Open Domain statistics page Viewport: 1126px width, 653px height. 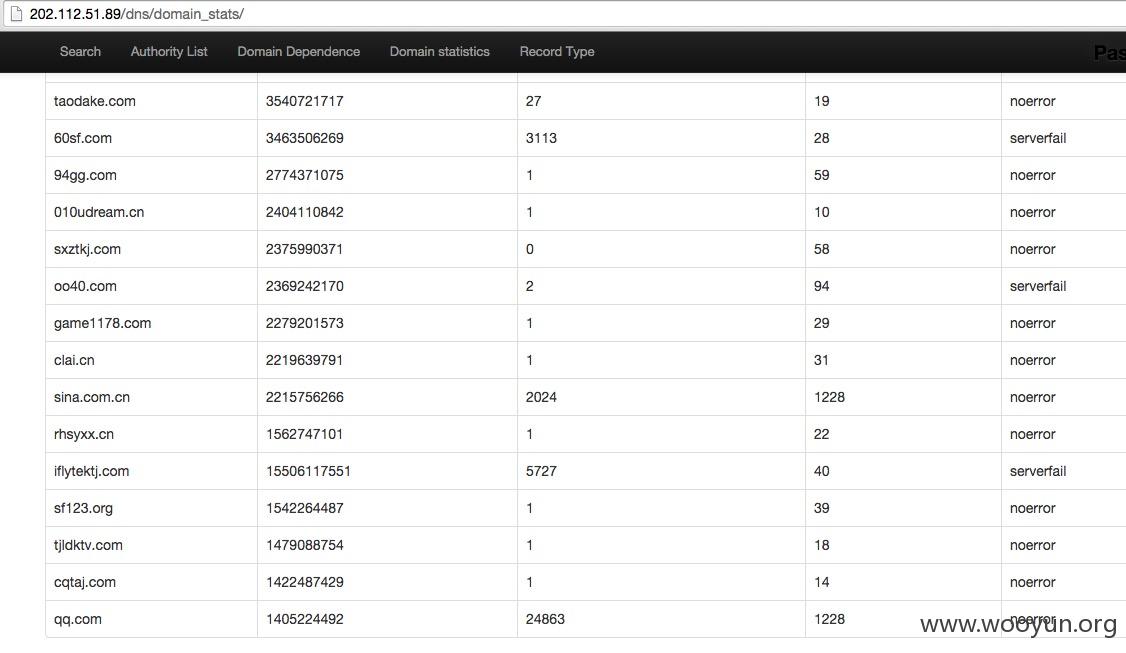point(439,52)
